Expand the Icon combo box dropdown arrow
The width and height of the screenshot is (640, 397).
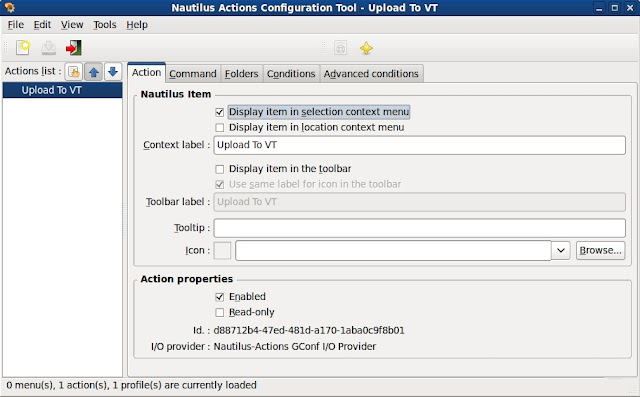pyautogui.click(x=561, y=251)
